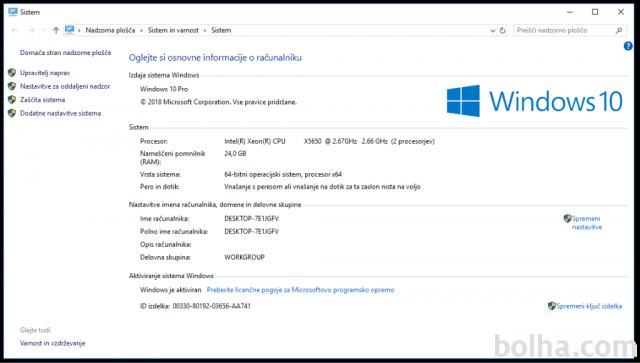Expand chevron before Nadzorna plošča breadcrumb
The width and height of the screenshot is (640, 363).
(x=79, y=31)
